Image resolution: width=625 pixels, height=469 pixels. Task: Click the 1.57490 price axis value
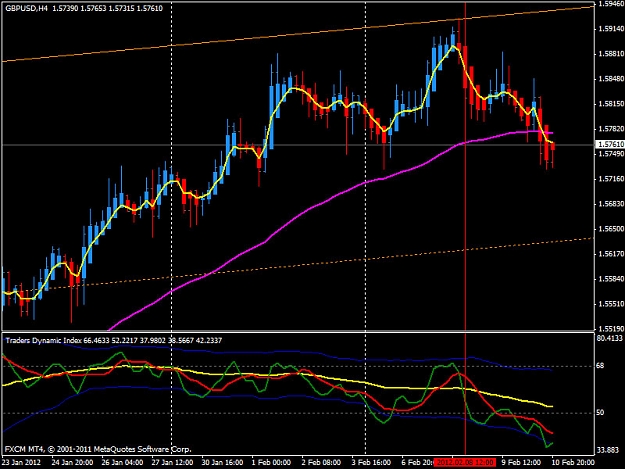(x=610, y=154)
